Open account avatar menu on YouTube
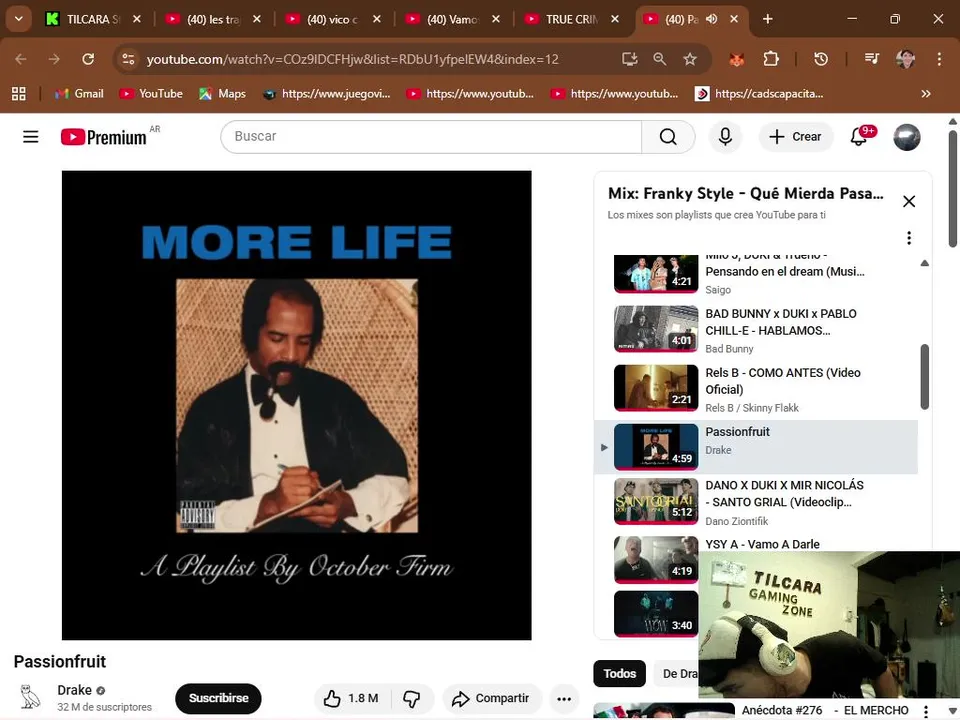 click(907, 137)
